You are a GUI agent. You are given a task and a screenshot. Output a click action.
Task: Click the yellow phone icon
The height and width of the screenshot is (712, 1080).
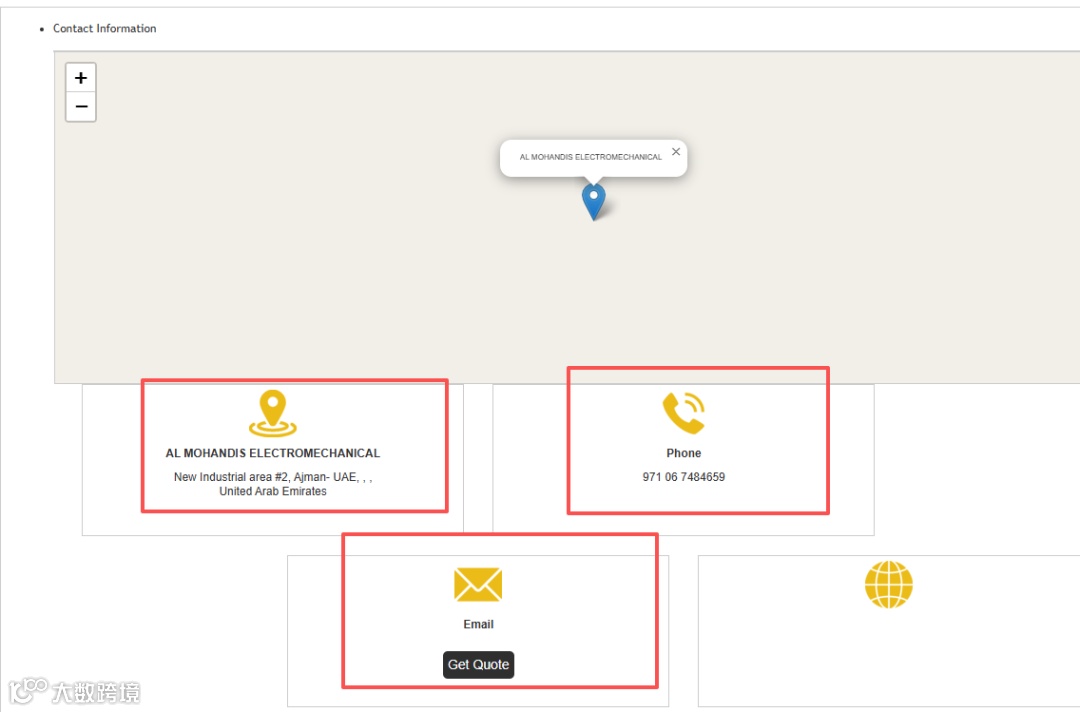tap(683, 413)
